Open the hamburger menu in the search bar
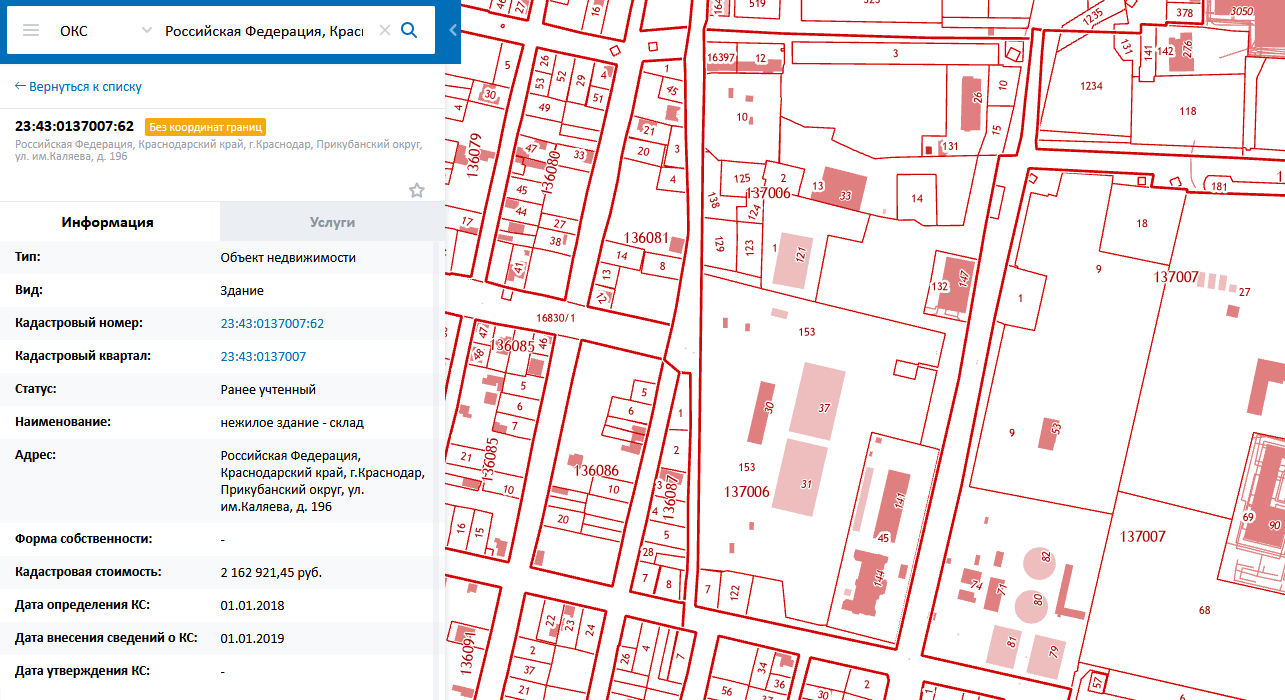The image size is (1285, 700). tap(31, 30)
